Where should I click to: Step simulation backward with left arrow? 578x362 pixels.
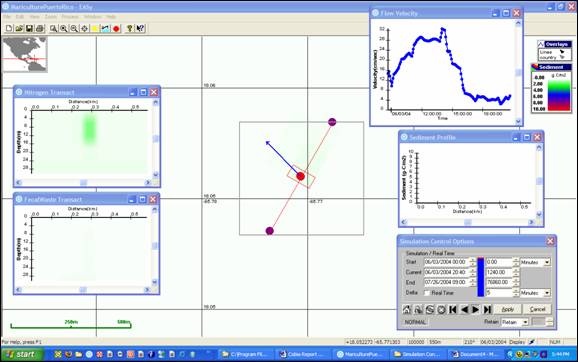464,309
